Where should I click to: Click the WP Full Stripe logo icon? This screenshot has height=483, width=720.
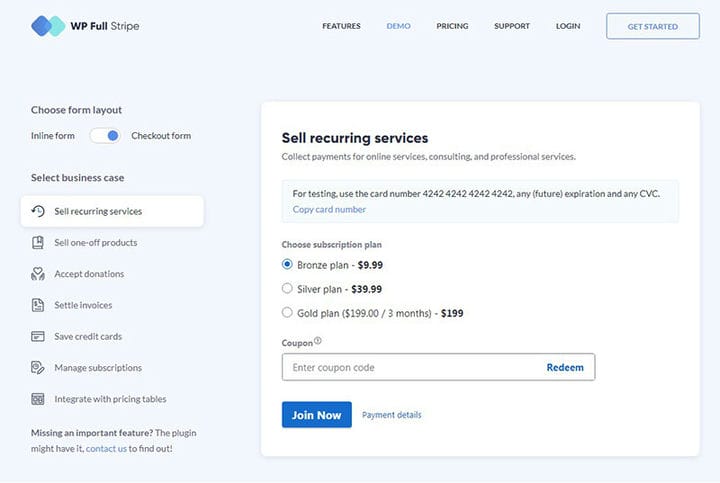pos(48,26)
